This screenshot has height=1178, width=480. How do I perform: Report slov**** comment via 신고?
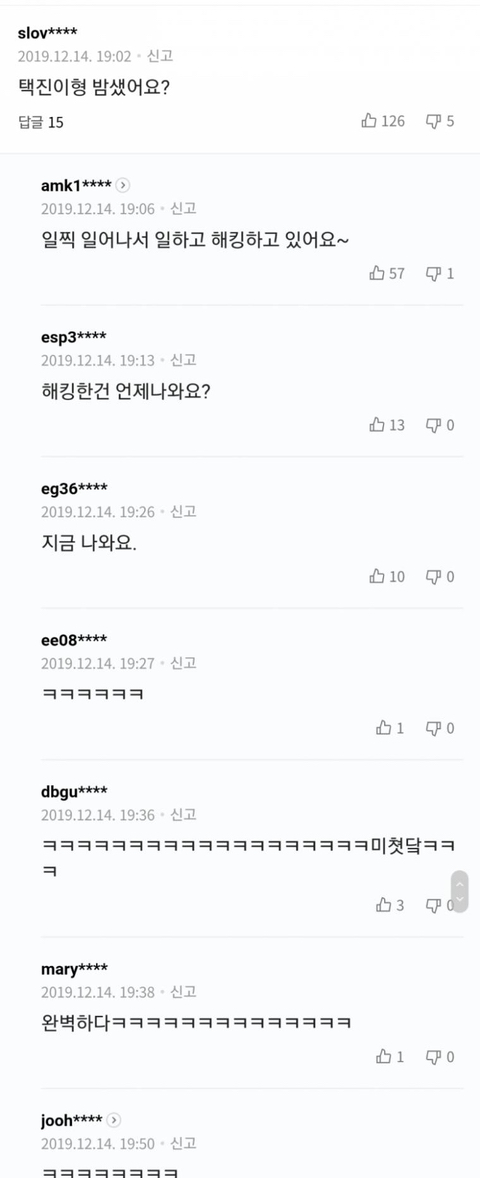(x=160, y=56)
